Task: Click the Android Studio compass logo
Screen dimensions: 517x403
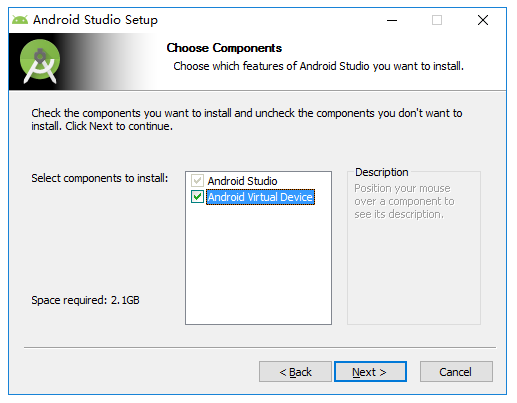Action: point(40,61)
